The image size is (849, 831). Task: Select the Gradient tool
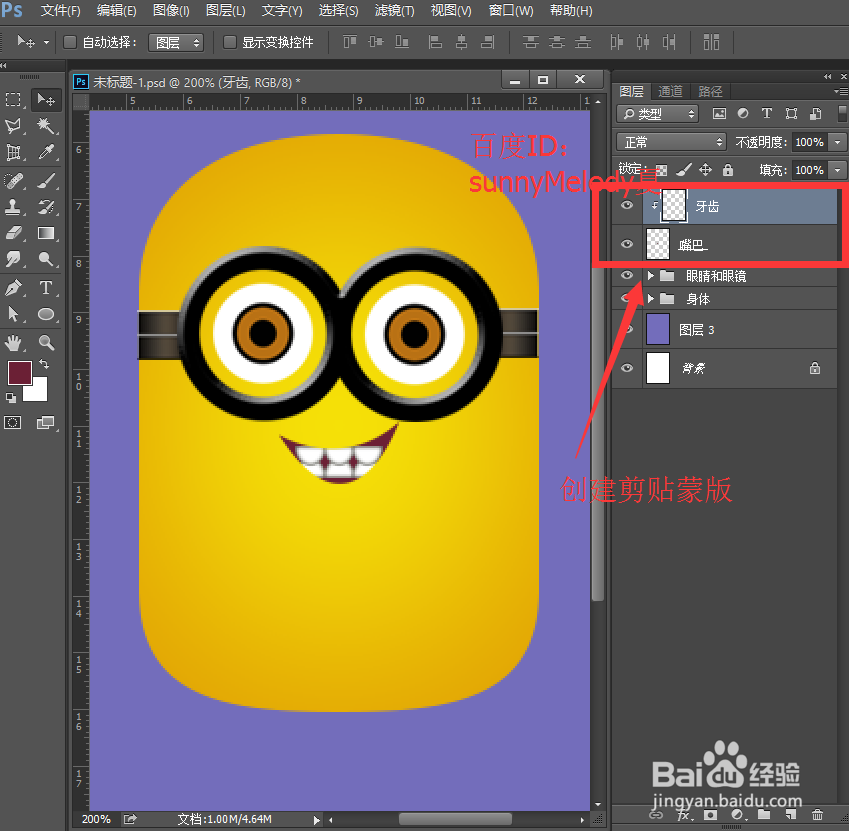(46, 233)
